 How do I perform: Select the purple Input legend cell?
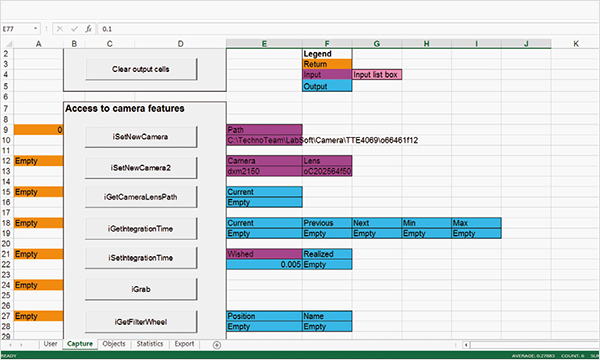coord(327,75)
